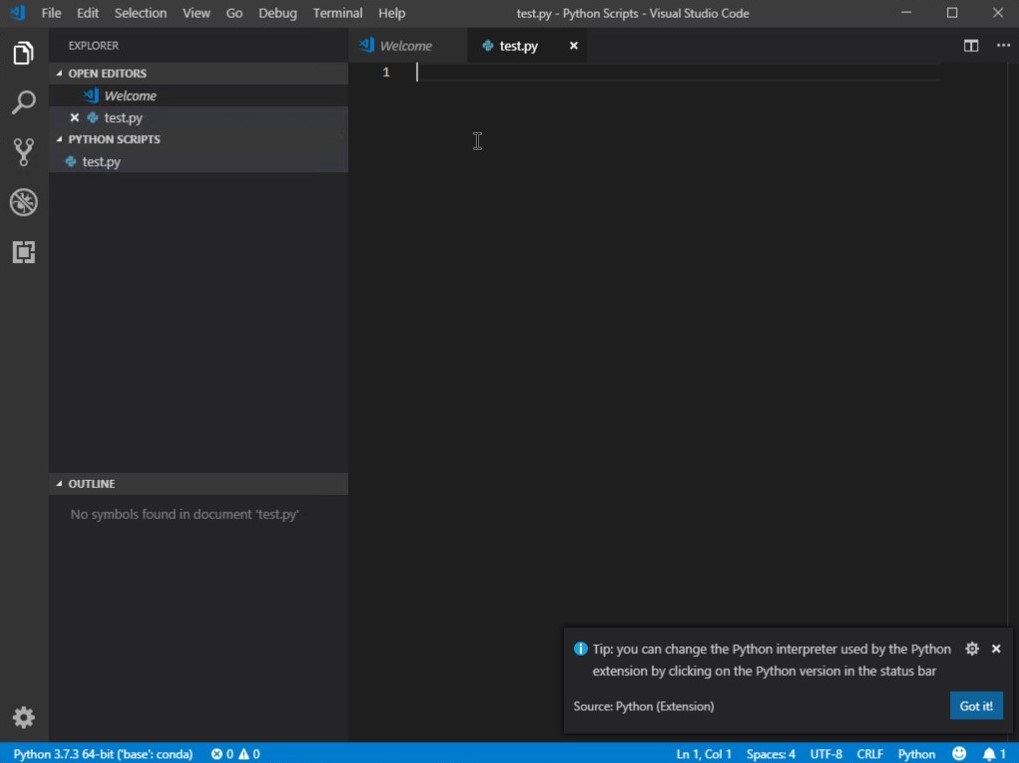Viewport: 1019px width, 763px height.
Task: Change line ending via CRLF
Action: click(x=870, y=754)
